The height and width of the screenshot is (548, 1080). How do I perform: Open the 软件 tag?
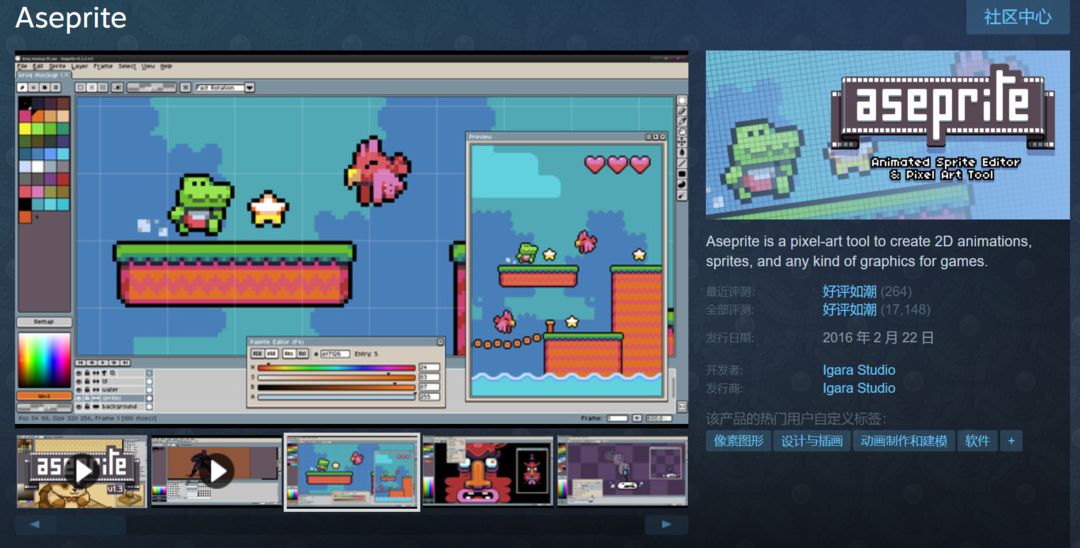click(977, 441)
